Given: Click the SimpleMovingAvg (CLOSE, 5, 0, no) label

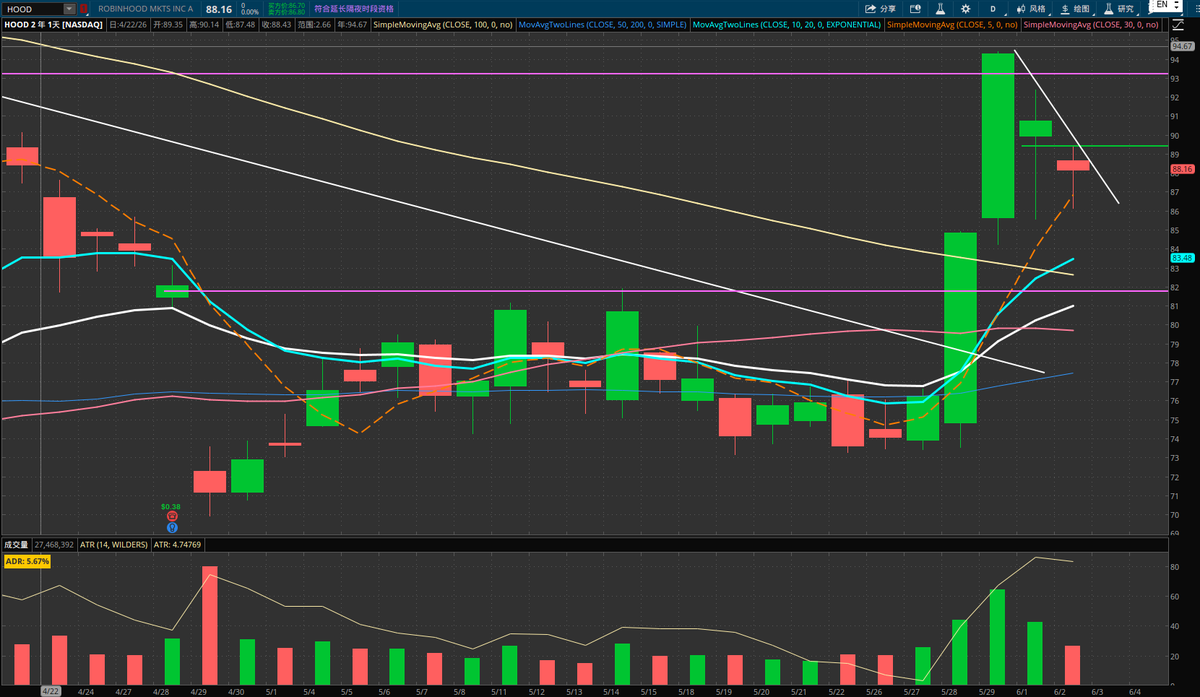Looking at the screenshot, I should [952, 23].
